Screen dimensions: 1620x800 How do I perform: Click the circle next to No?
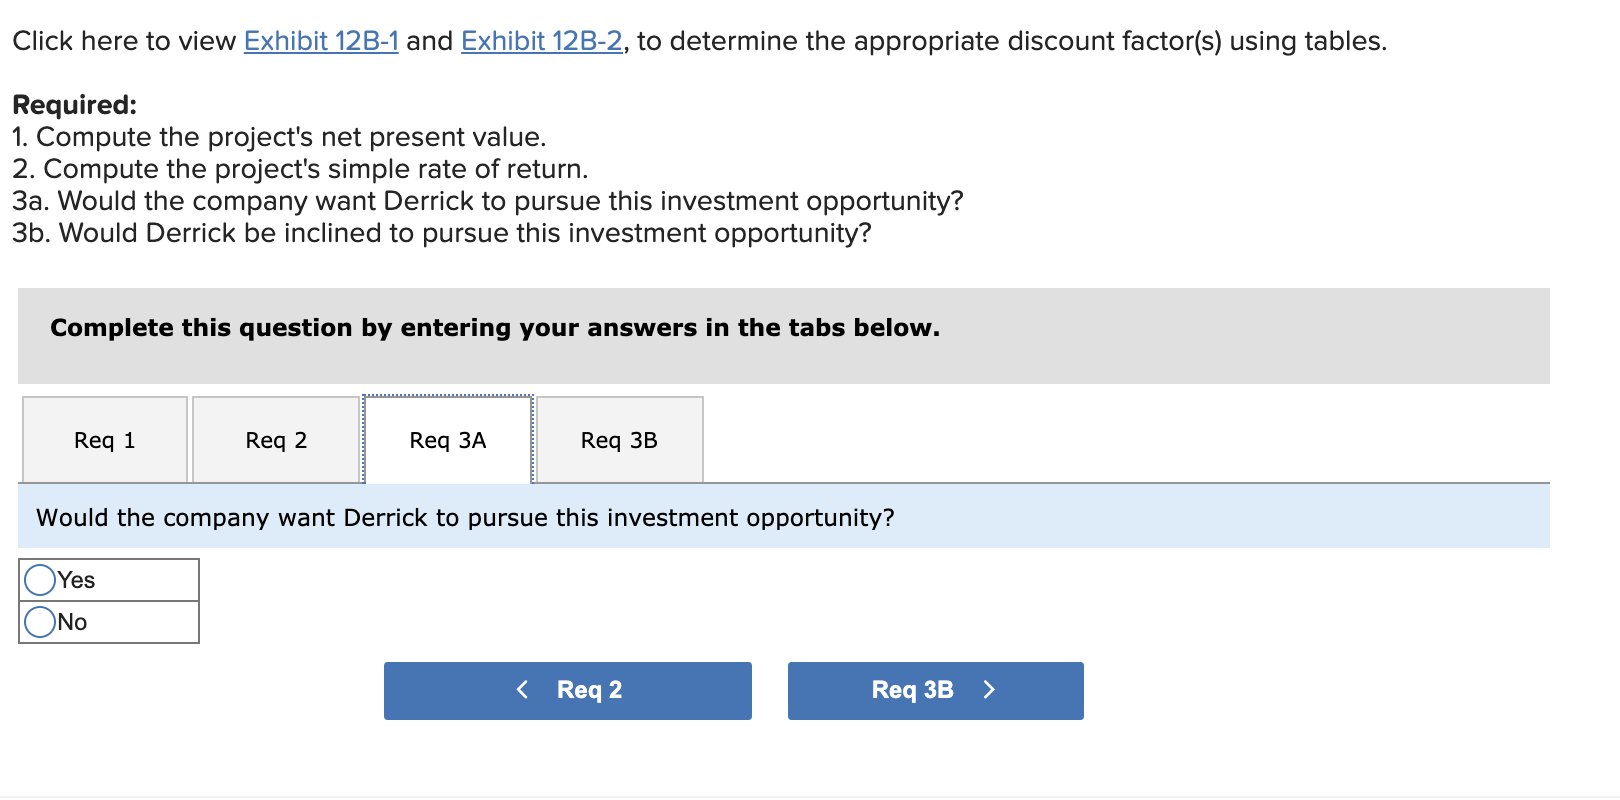coord(38,620)
